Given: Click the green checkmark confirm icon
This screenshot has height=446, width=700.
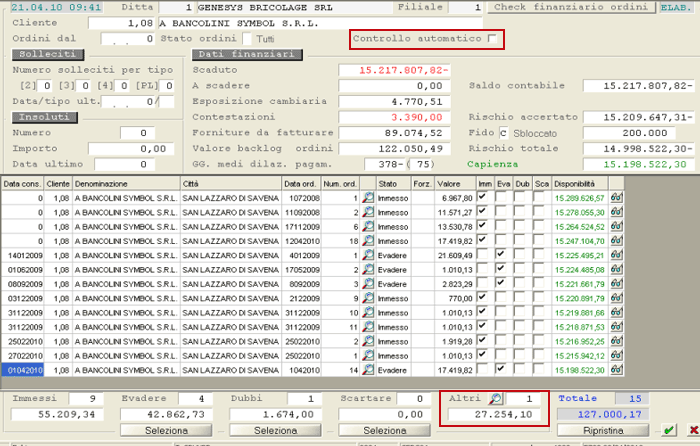Looking at the screenshot, I should coord(669,431).
